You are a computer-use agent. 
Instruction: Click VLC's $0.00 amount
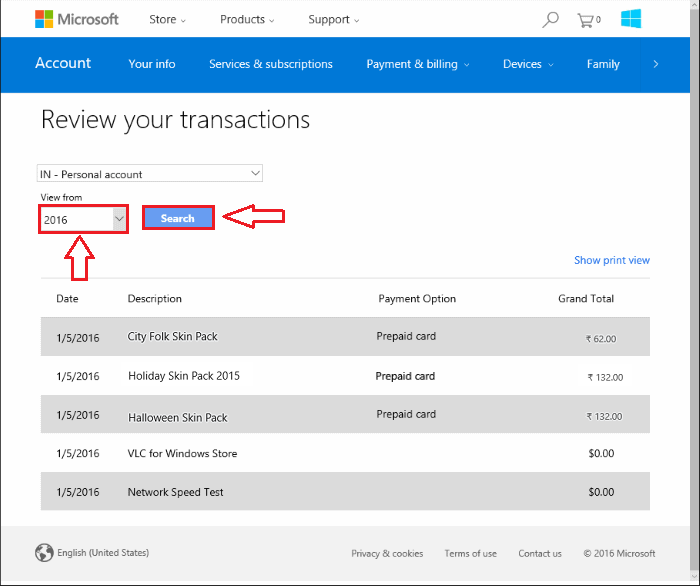[601, 453]
